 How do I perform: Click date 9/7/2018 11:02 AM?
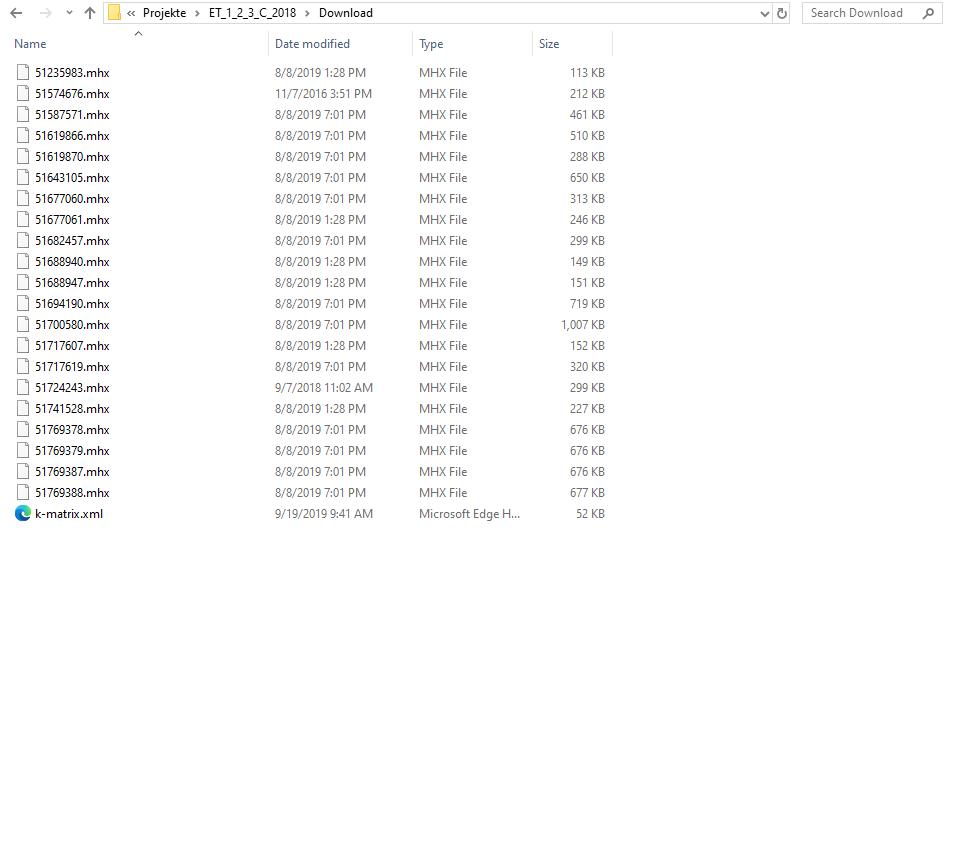pos(324,388)
